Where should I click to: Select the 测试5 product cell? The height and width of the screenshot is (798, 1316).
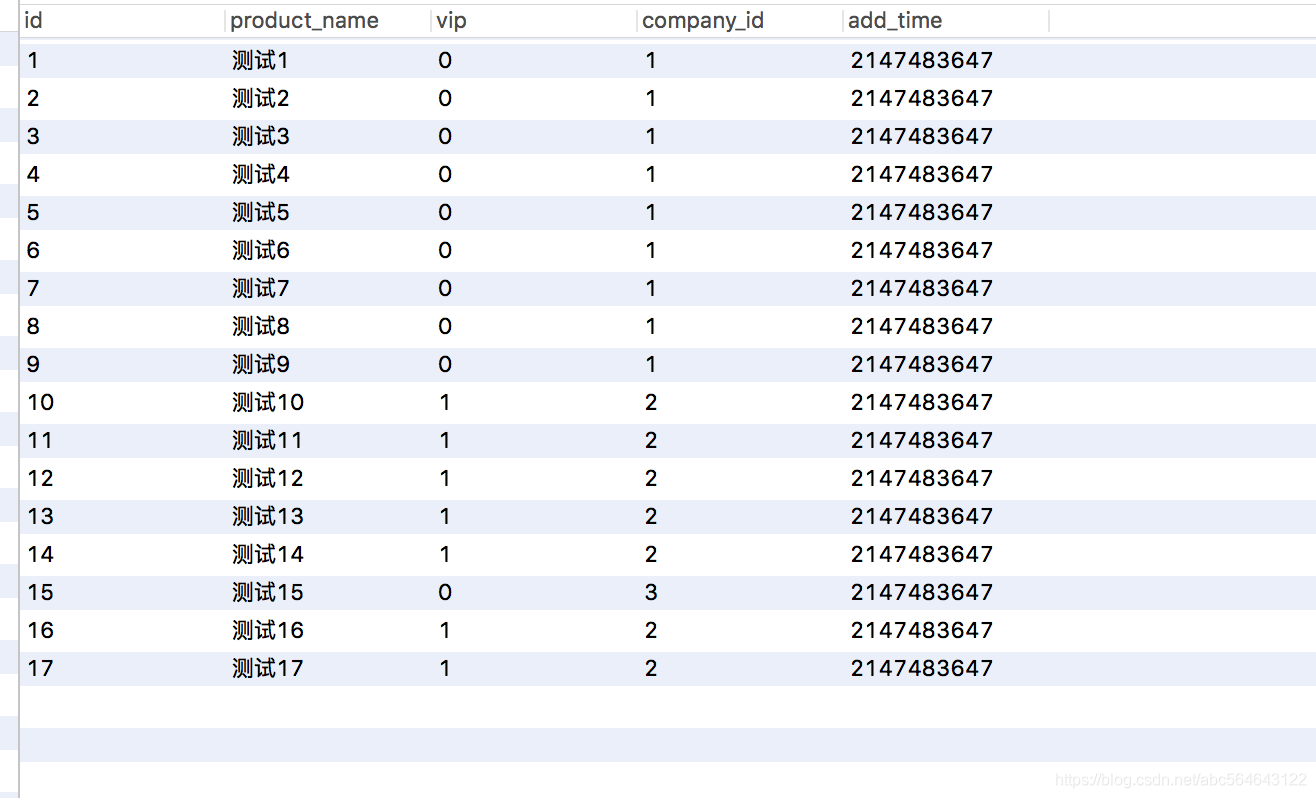coord(260,213)
